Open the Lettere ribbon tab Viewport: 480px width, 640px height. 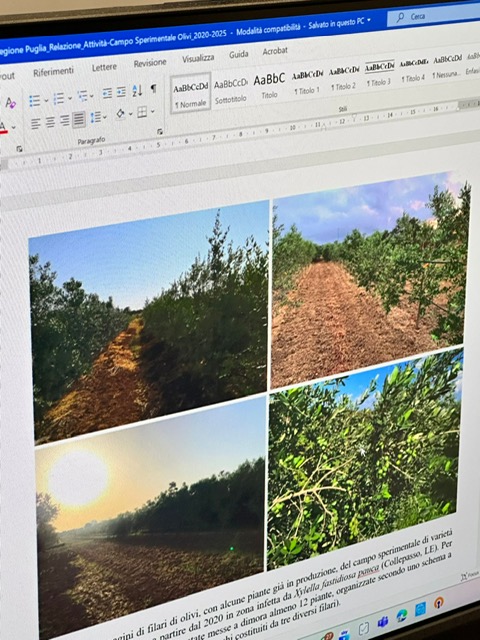click(104, 67)
